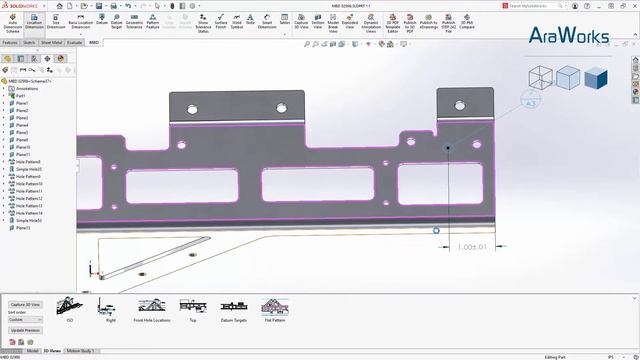
Task: Save the document with the Save icon
Action: coord(99,6)
